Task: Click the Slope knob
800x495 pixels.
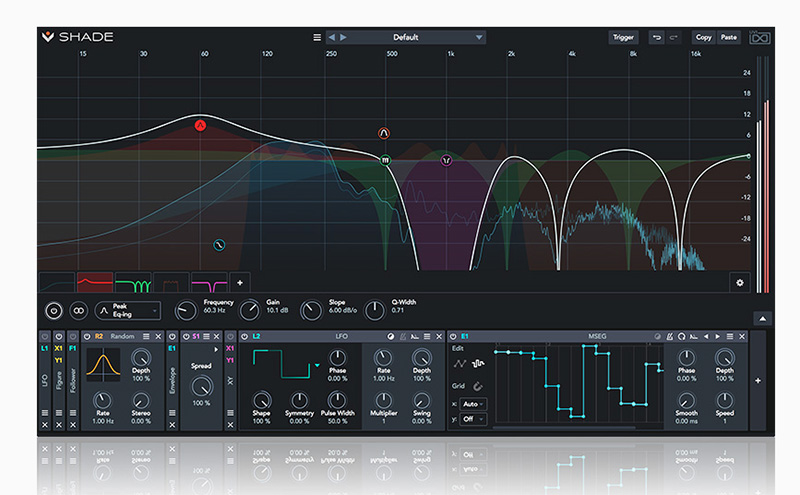Action: click(311, 311)
